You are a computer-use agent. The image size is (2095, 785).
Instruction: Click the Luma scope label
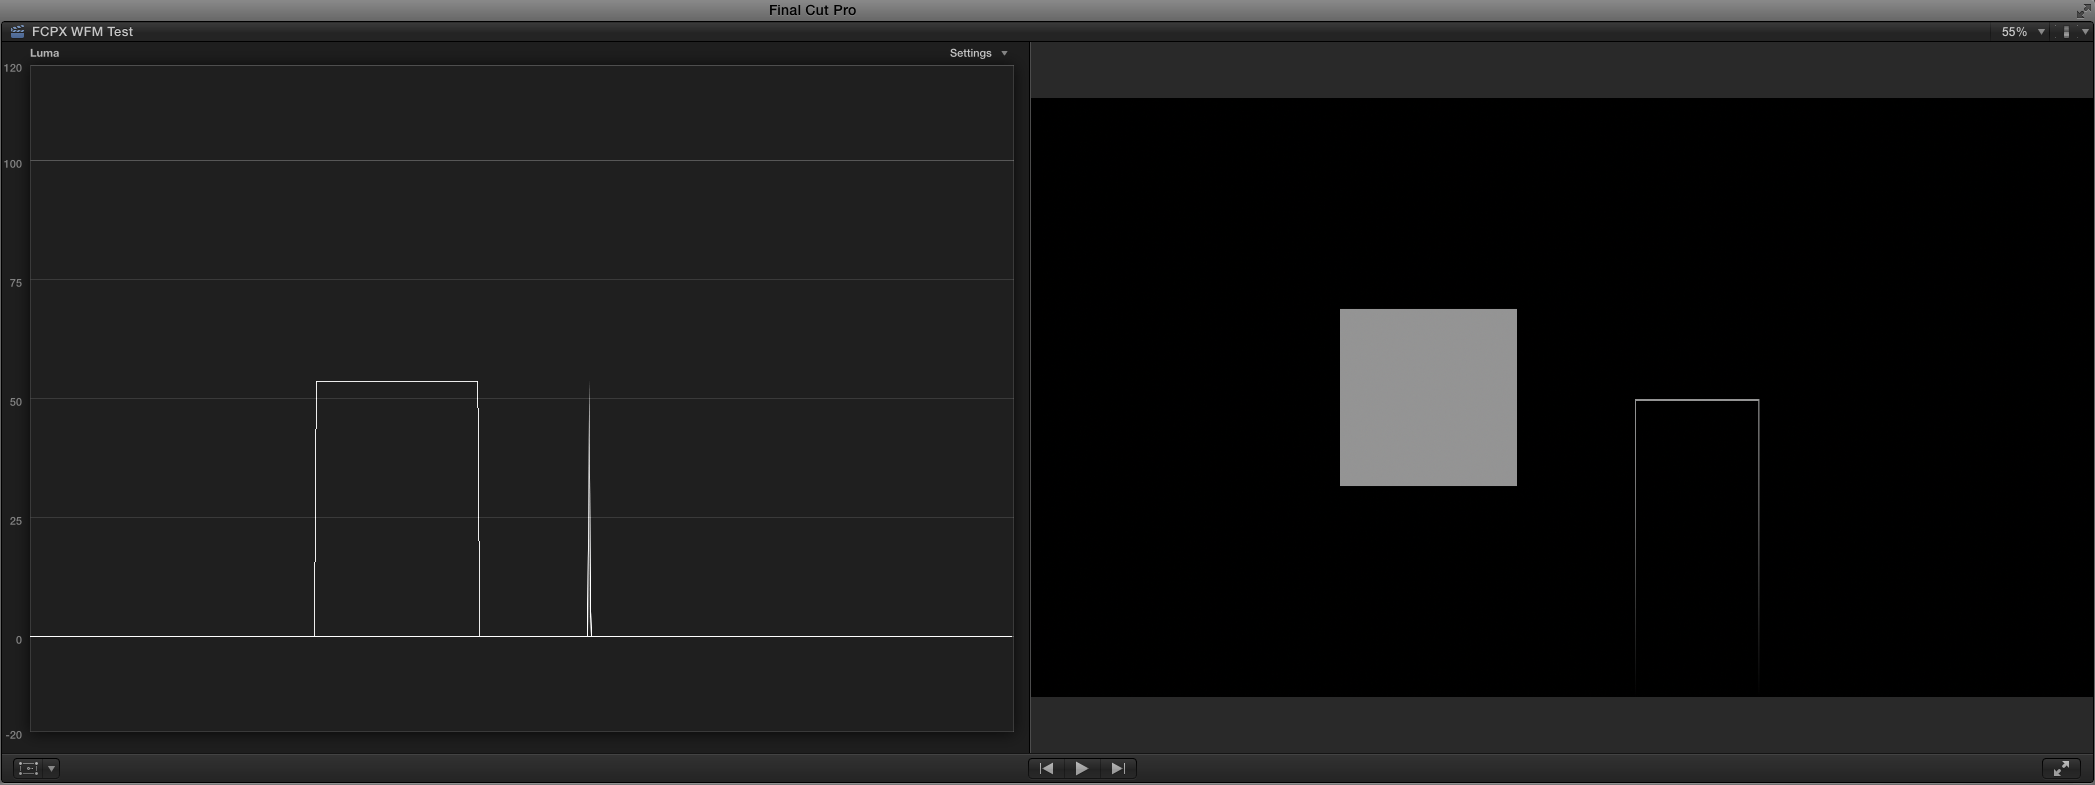click(x=45, y=53)
